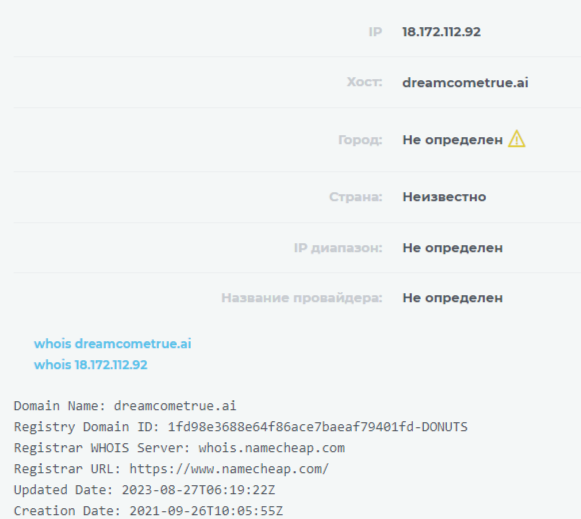This screenshot has height=519, width=581.
Task: Click the Страна value Неизвестно
Action: 444,197
